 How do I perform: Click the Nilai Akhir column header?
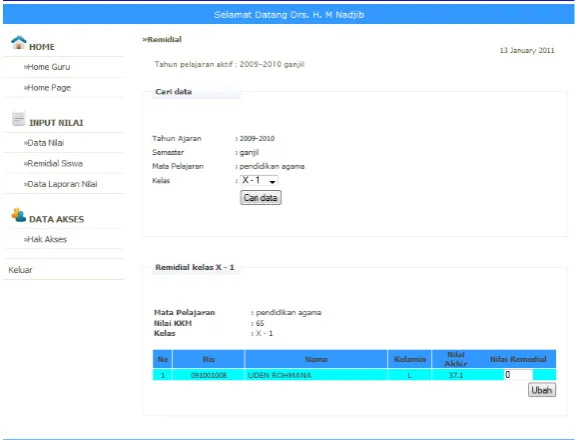click(456, 359)
